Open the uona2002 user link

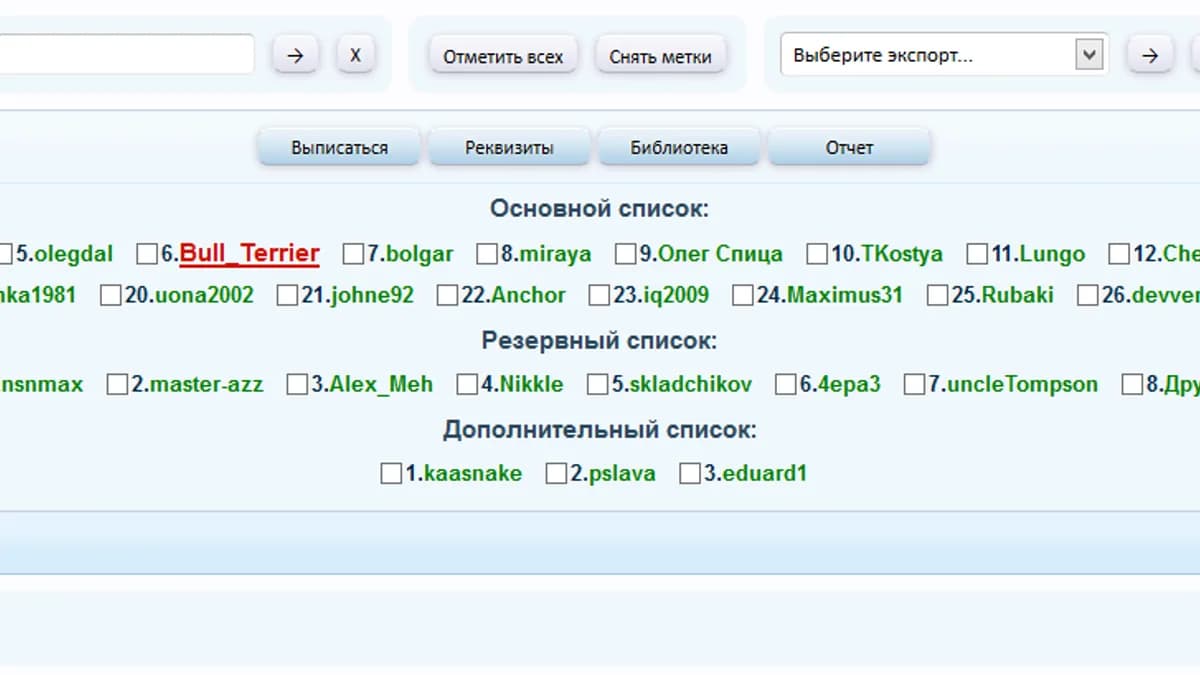[x=202, y=296]
